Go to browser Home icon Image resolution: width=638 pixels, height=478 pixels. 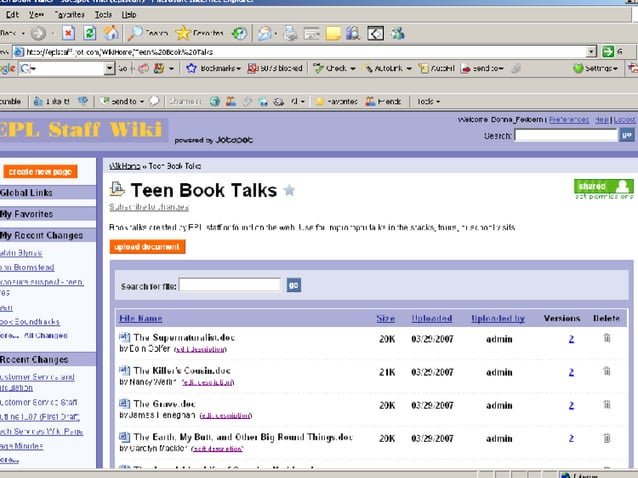[111, 33]
